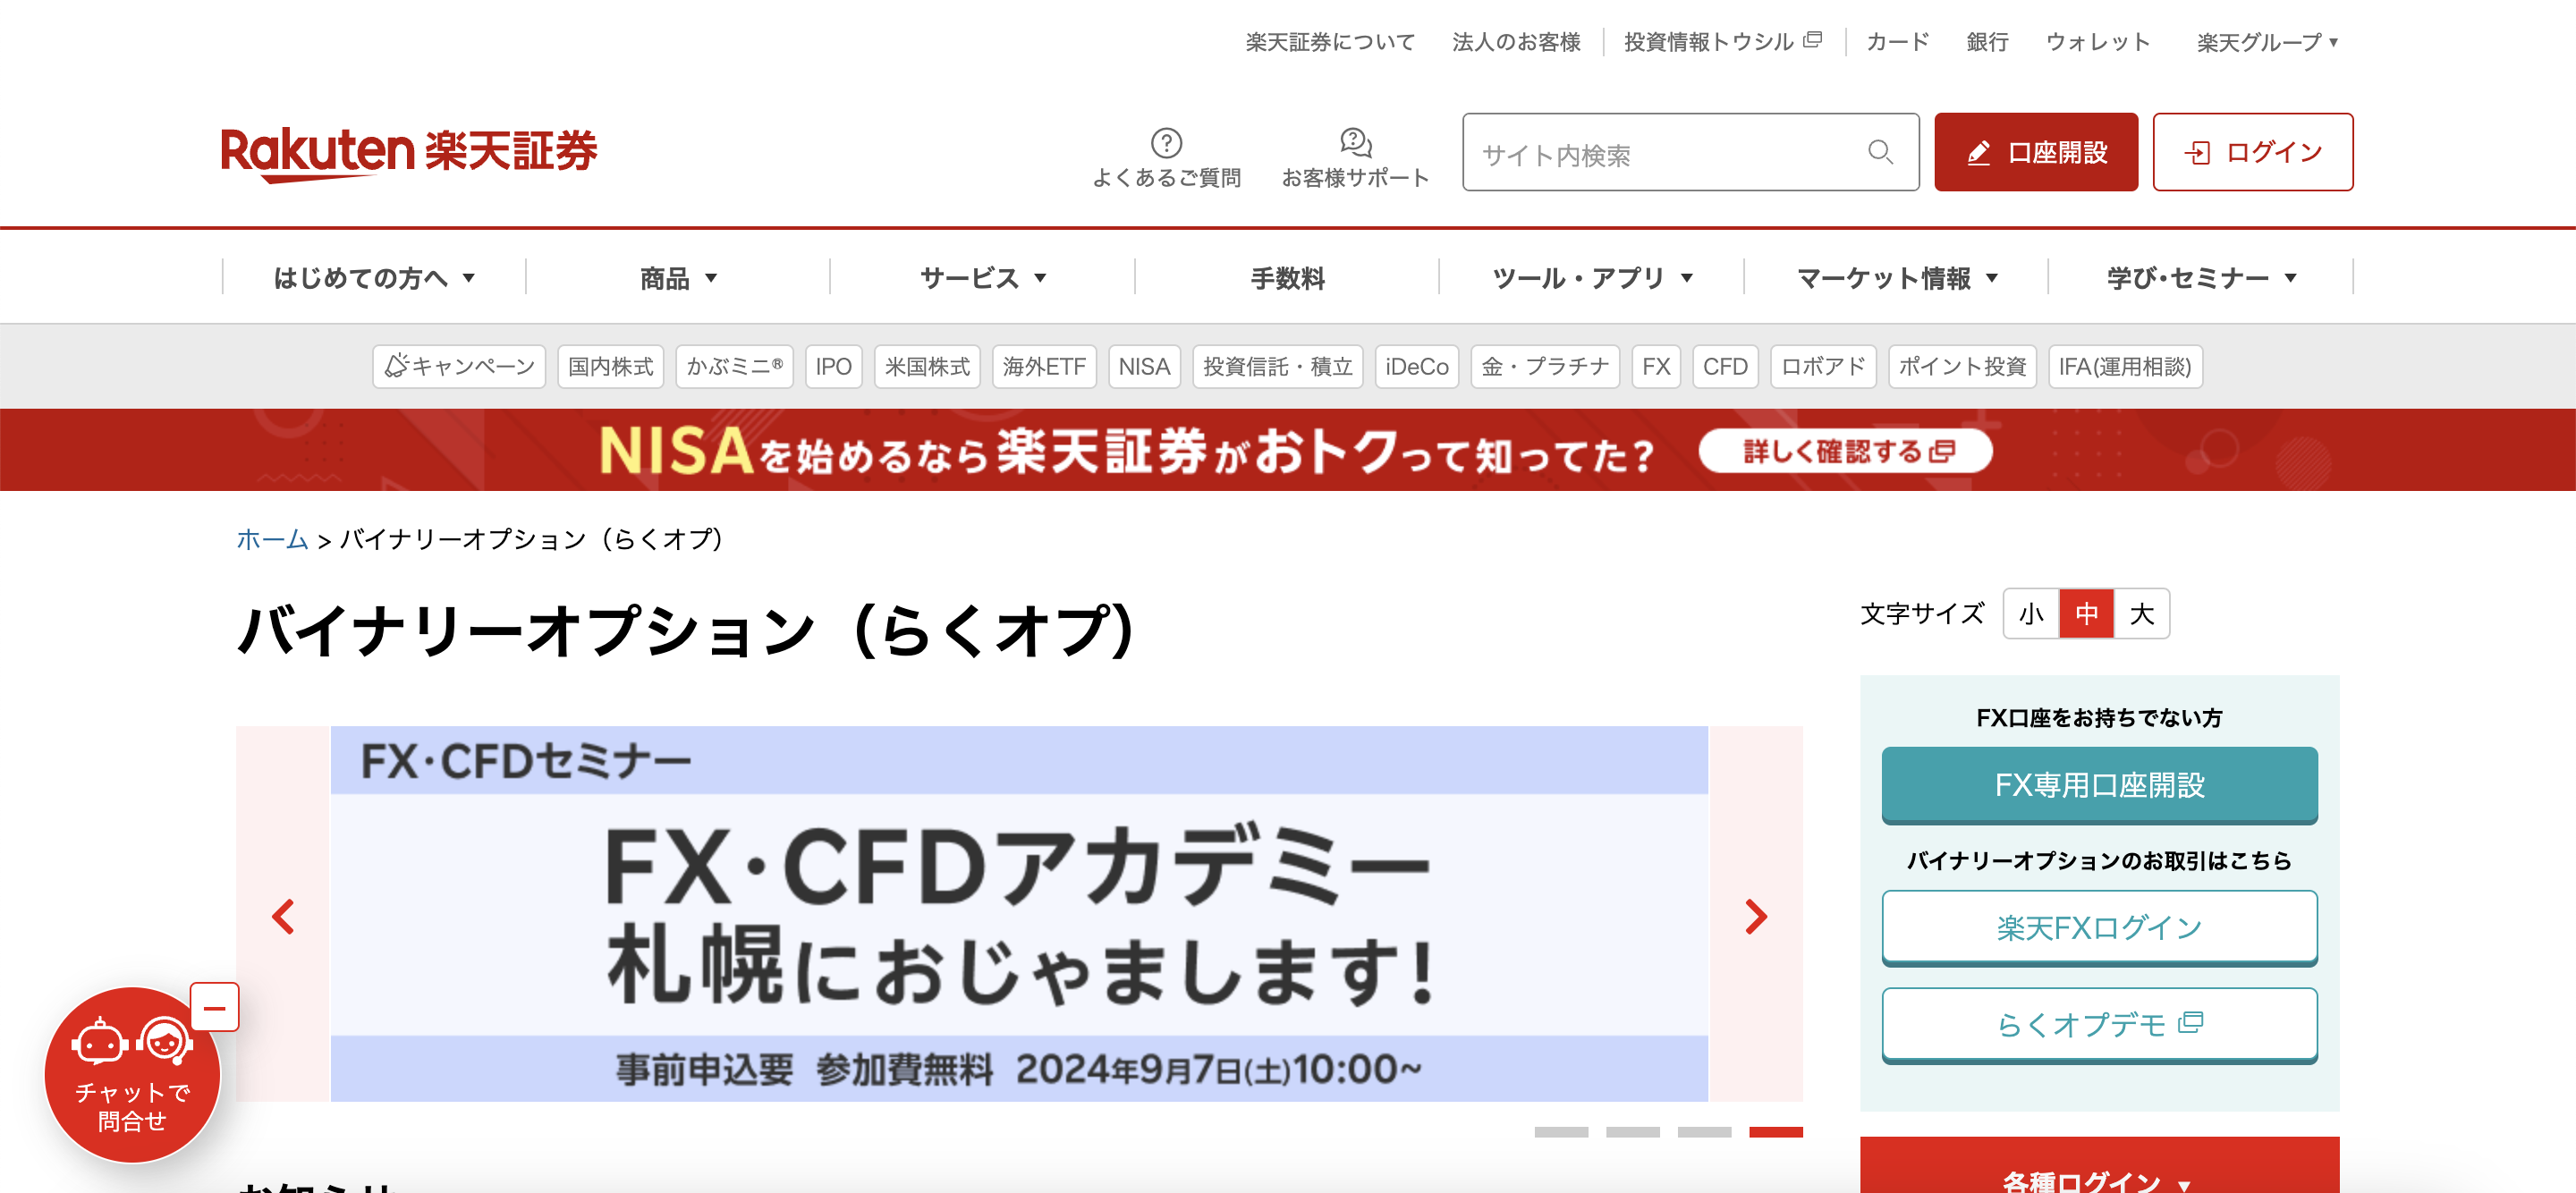The image size is (2576, 1193).
Task: Go to ホーム breadcrumb link
Action: point(272,539)
